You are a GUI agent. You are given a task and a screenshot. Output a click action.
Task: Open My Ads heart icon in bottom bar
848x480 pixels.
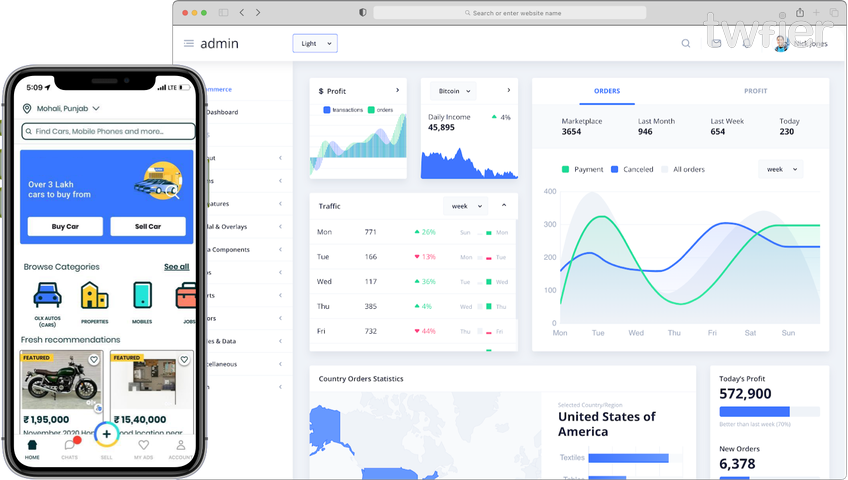click(x=143, y=446)
